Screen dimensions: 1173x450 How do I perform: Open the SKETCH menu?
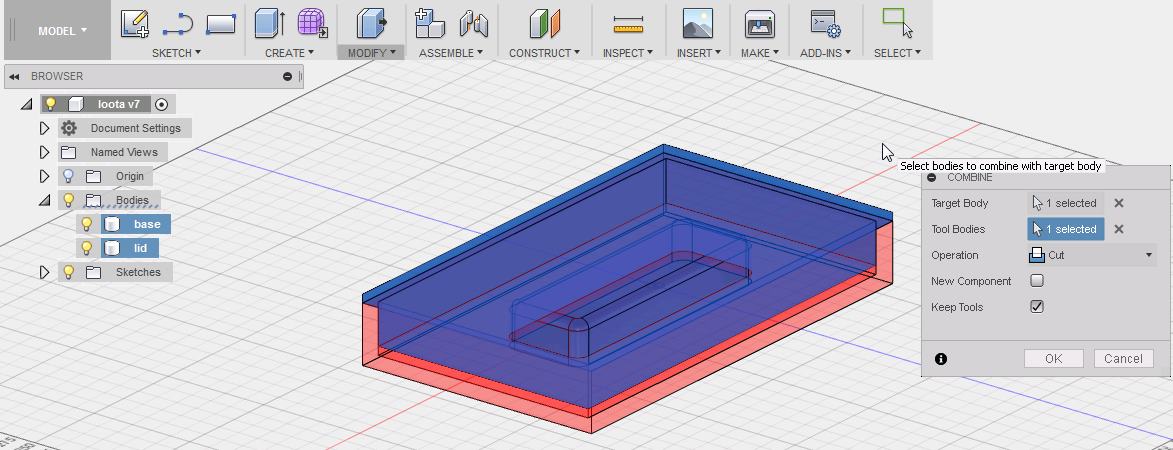point(177,53)
